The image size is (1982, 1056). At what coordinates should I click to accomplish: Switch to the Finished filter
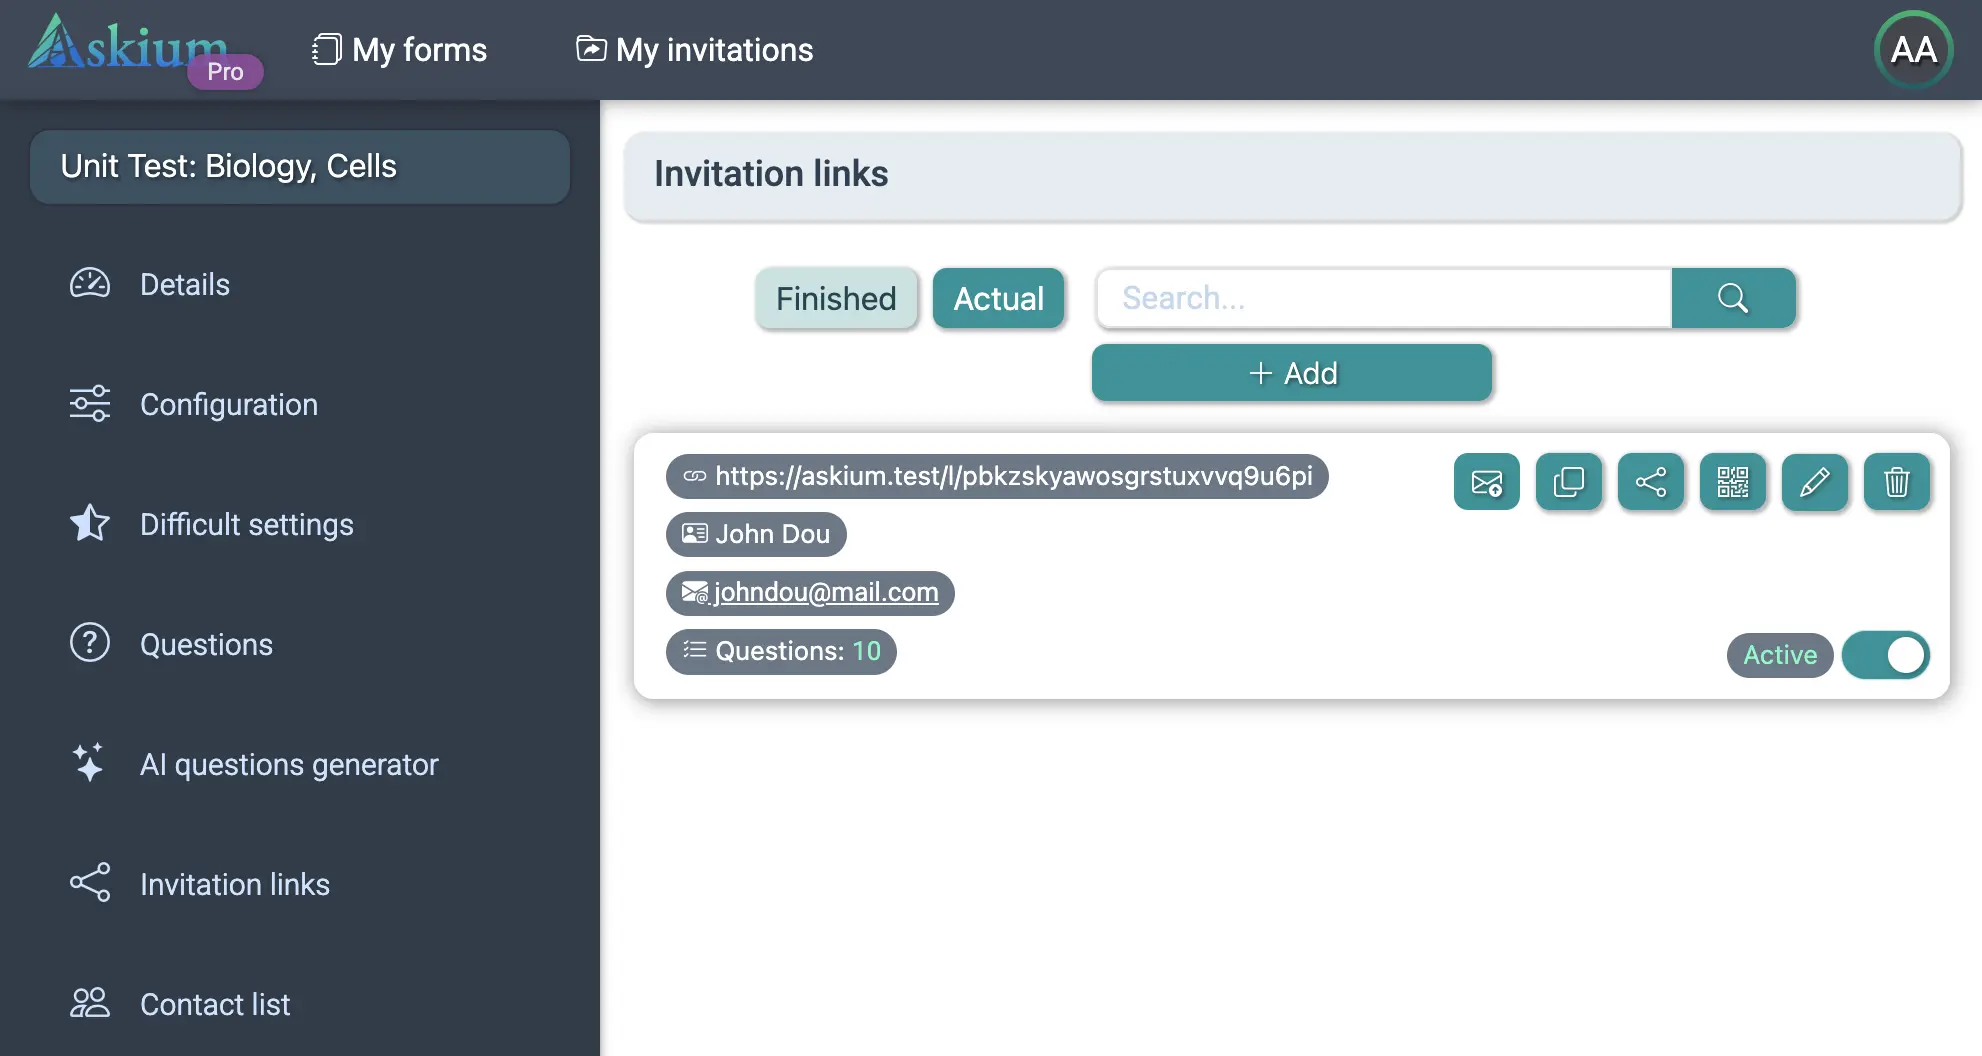tap(836, 298)
